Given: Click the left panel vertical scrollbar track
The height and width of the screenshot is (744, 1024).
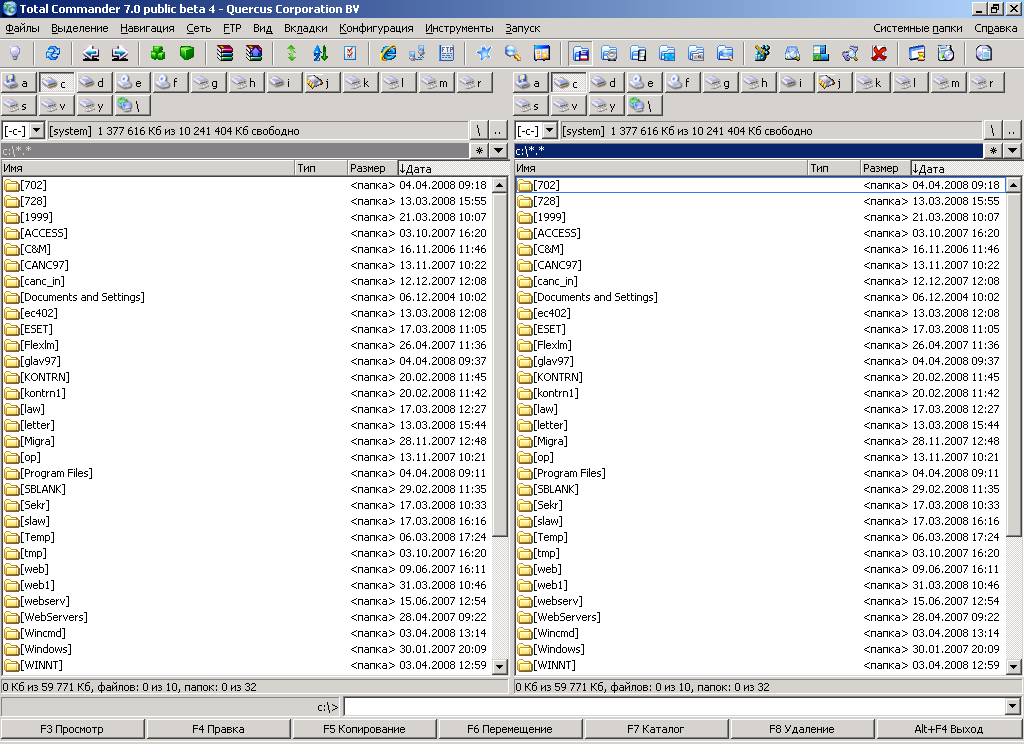Looking at the screenshot, I should click(500, 600).
